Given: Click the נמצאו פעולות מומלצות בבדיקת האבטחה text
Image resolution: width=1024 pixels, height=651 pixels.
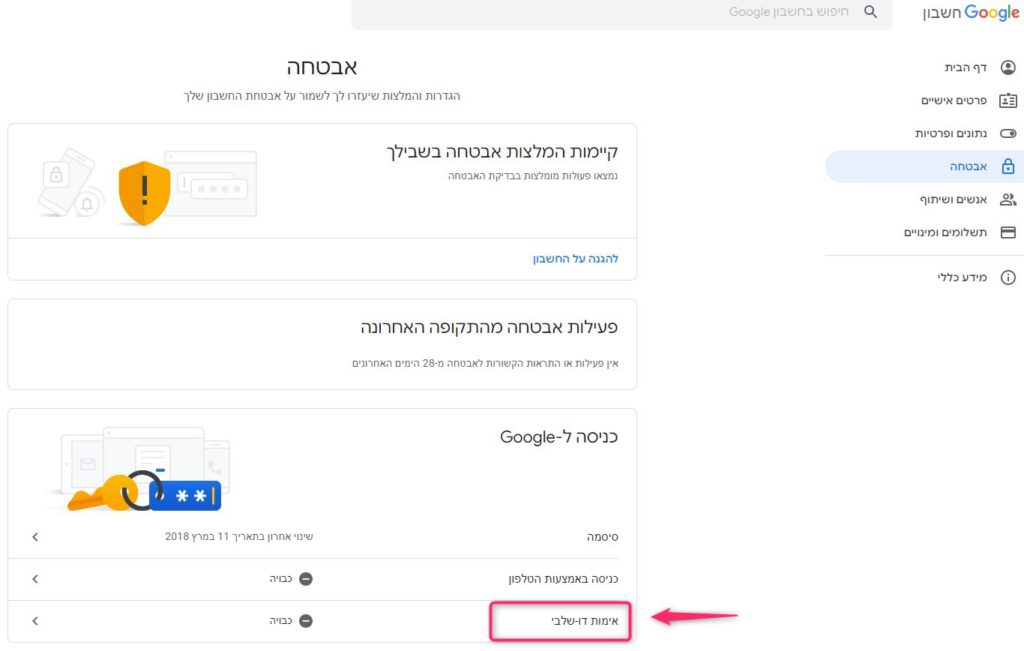Looking at the screenshot, I should tap(533, 176).
